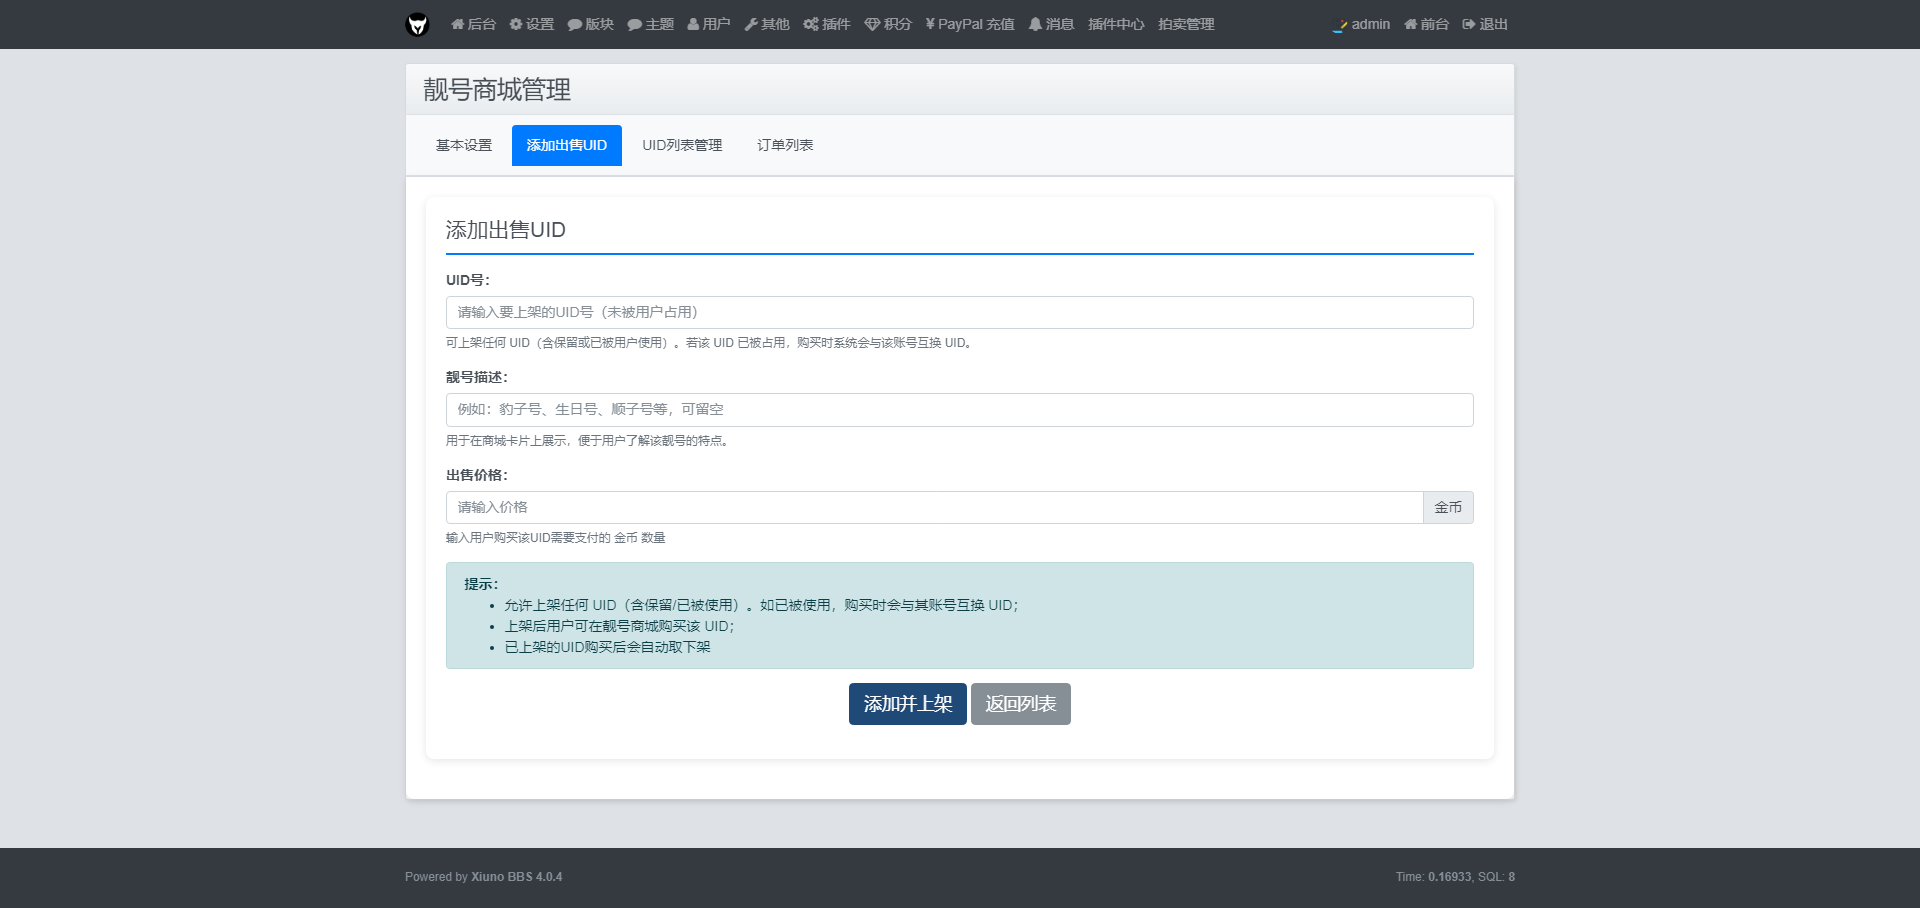Switch to the 基本设置 tab
This screenshot has width=1920, height=908.
click(464, 145)
